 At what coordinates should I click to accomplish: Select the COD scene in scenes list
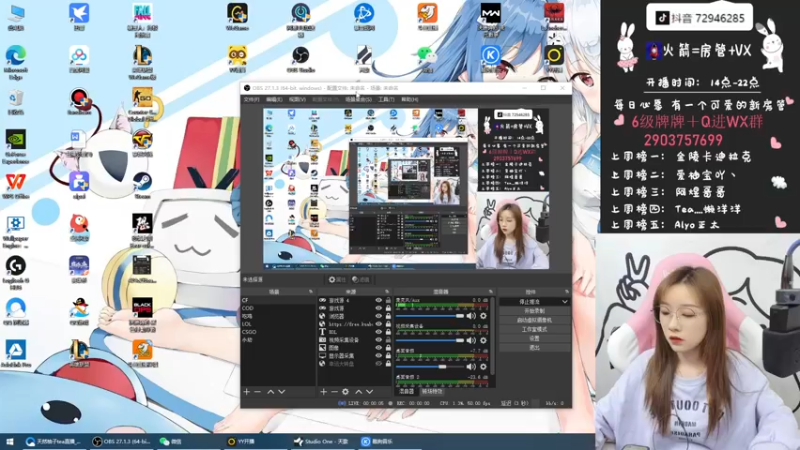point(278,308)
